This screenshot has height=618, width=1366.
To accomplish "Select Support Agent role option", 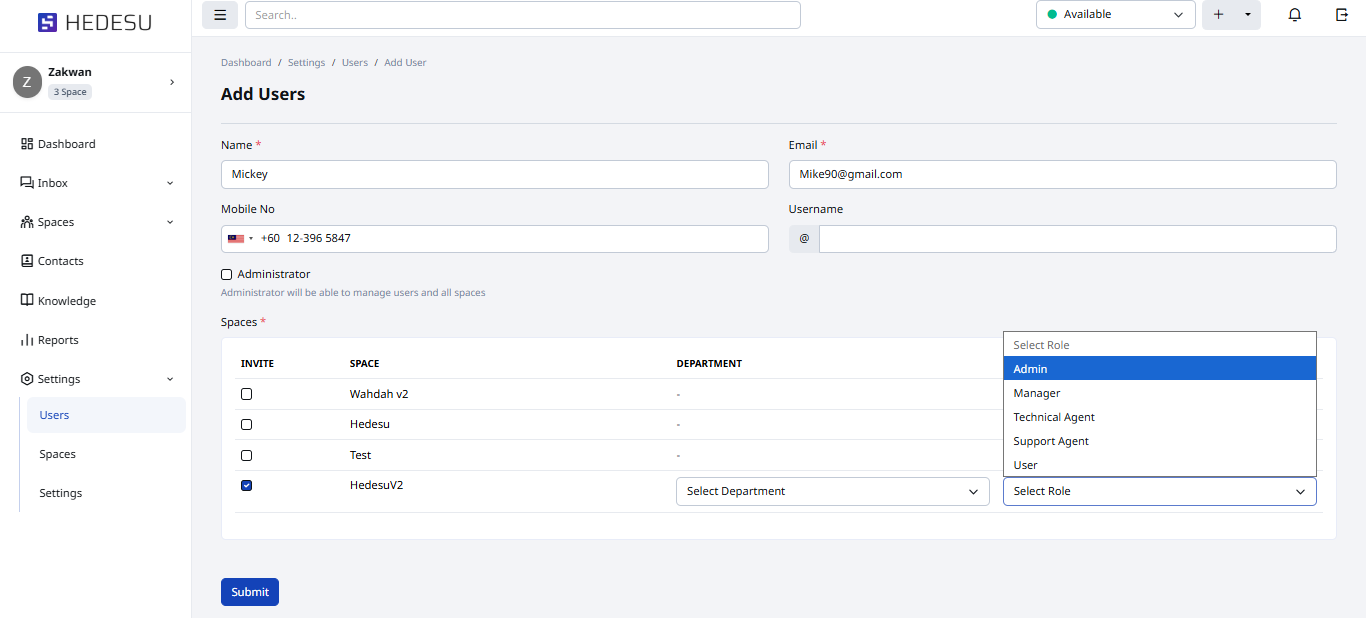I will click(x=1051, y=441).
